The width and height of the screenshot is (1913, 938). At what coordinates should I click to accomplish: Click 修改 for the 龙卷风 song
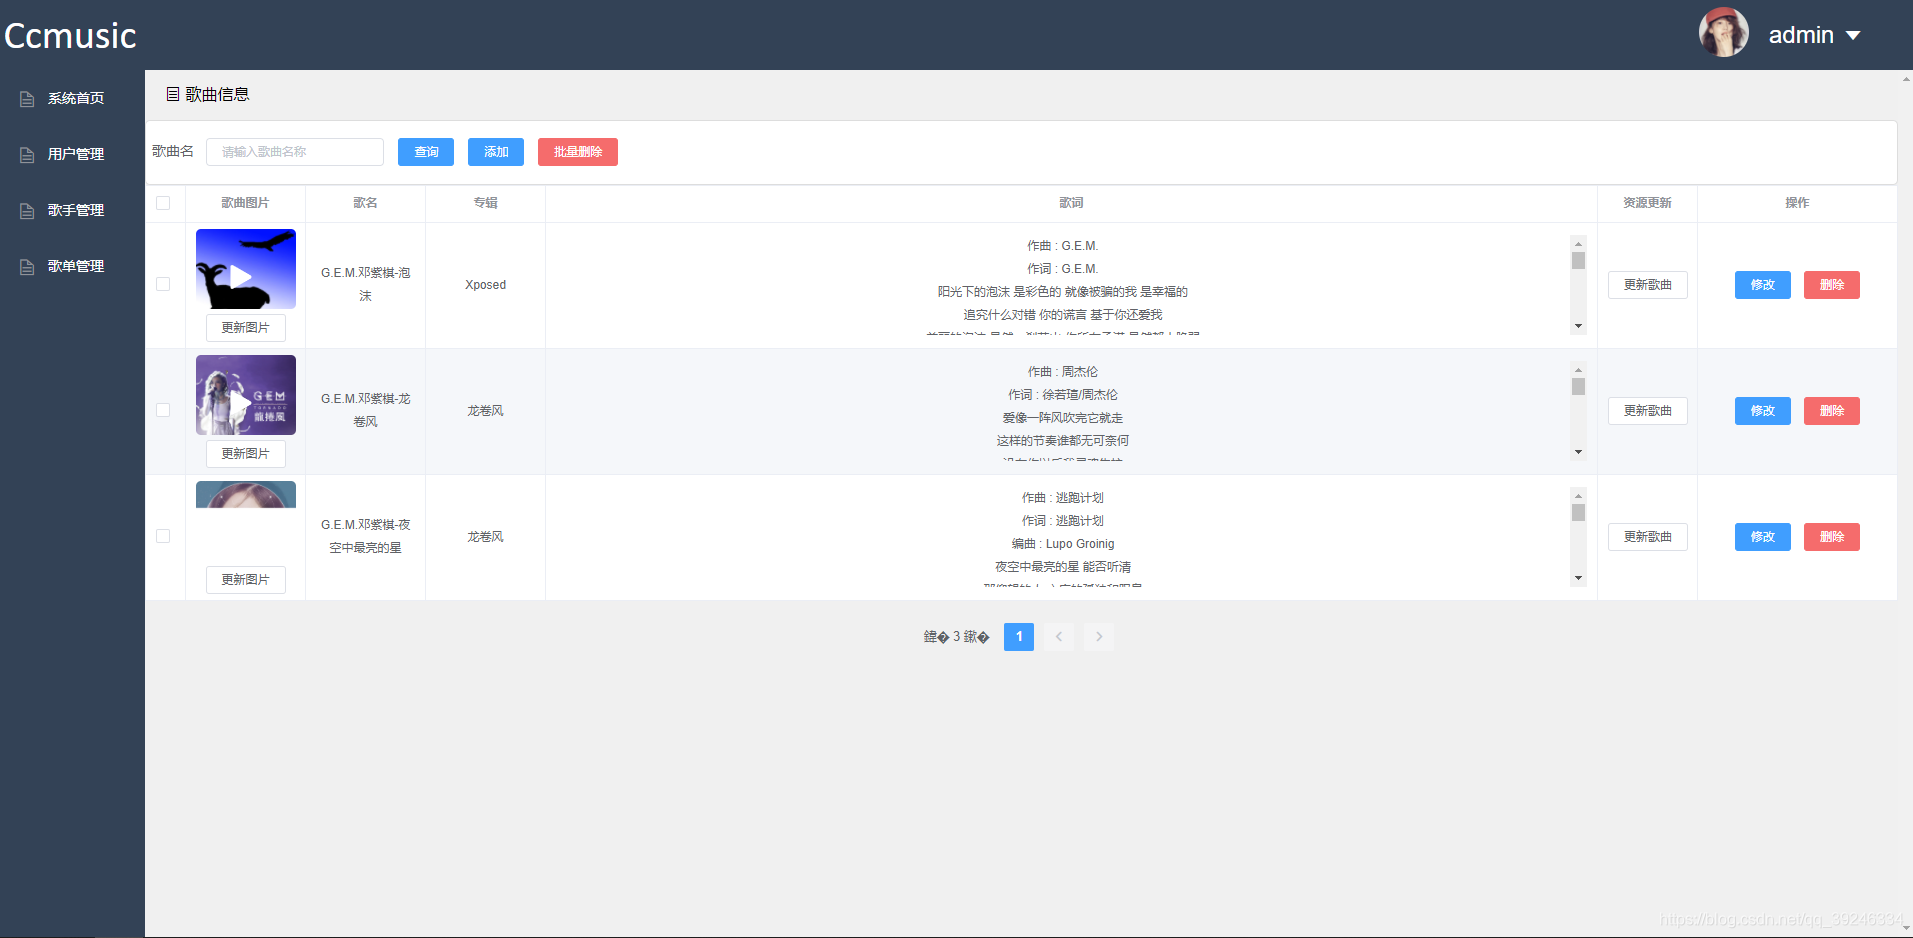pos(1763,411)
